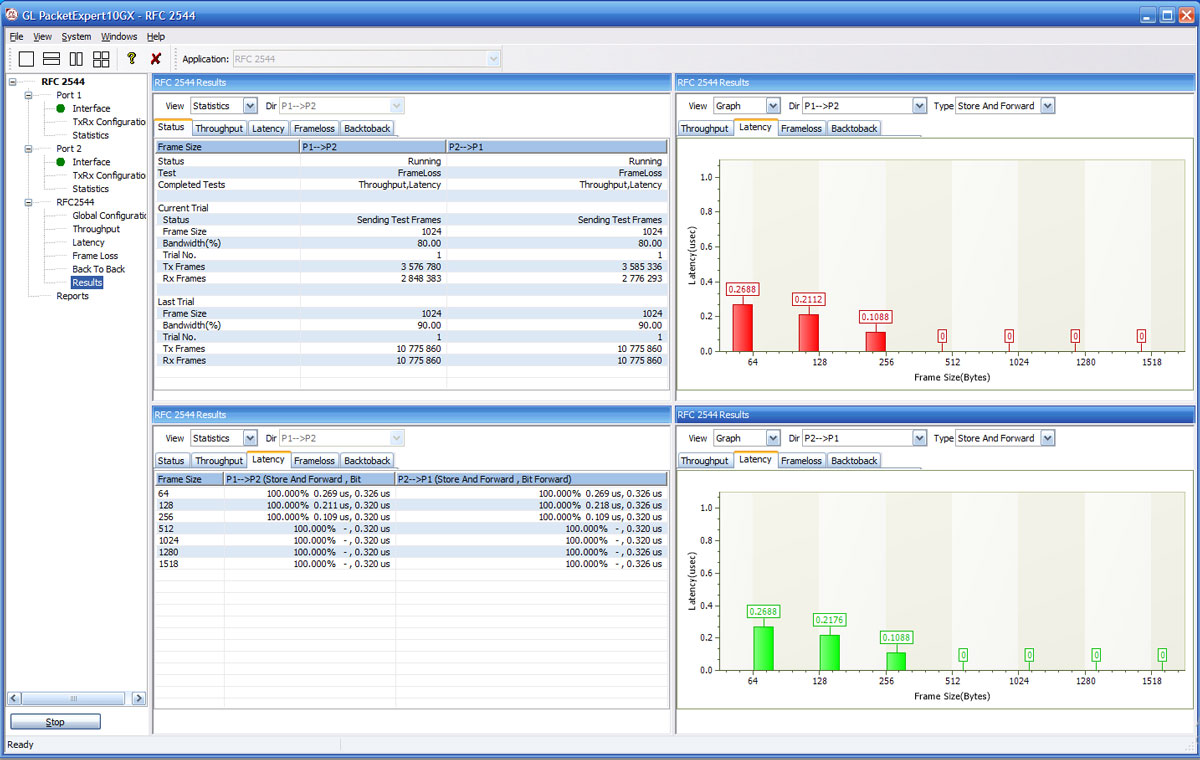Open the Windows menu

click(119, 37)
